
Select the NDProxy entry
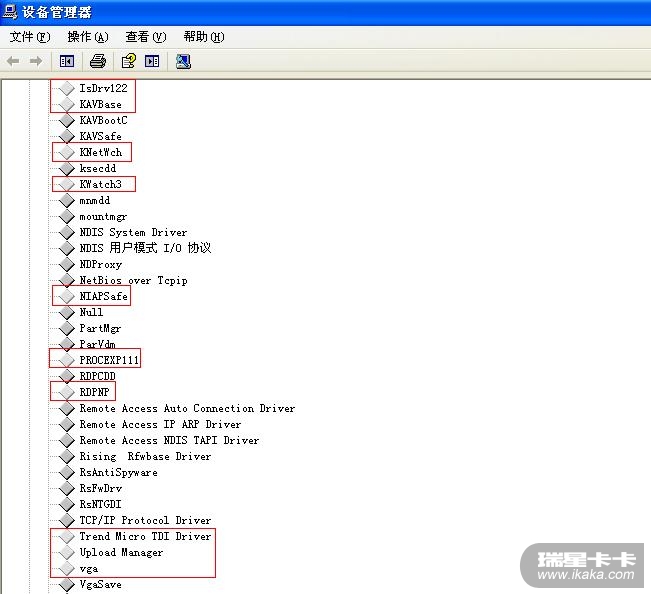101,264
